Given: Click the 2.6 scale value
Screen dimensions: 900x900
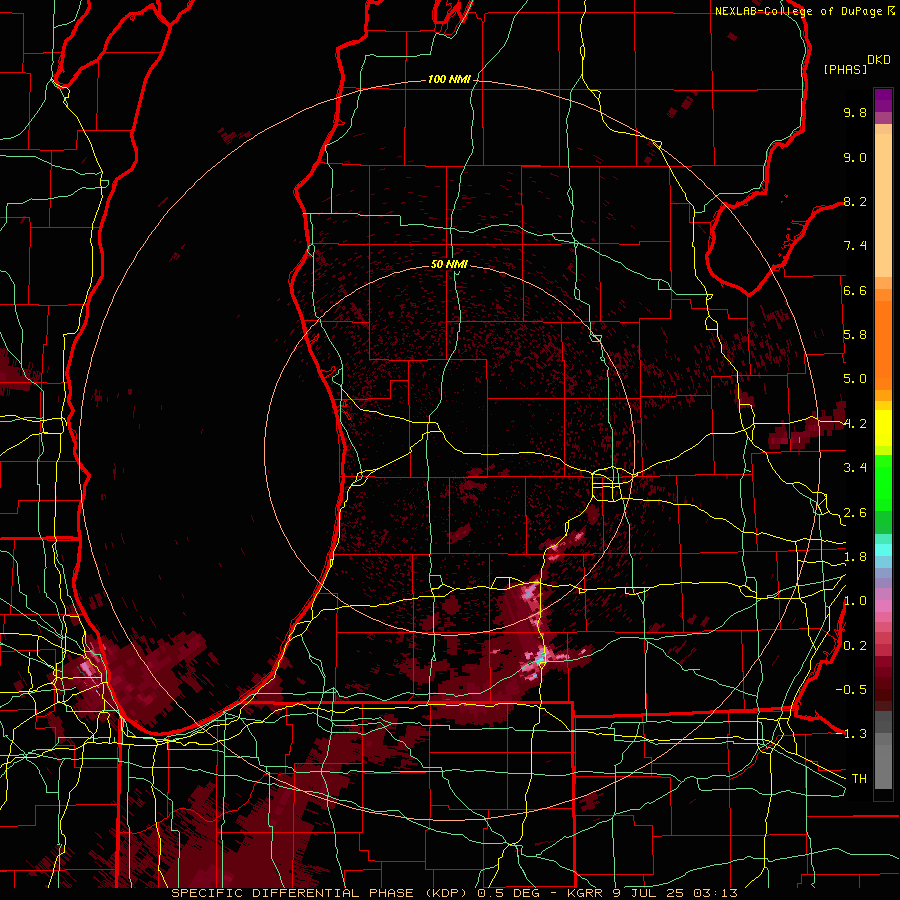Looking at the screenshot, I should click(x=855, y=512).
